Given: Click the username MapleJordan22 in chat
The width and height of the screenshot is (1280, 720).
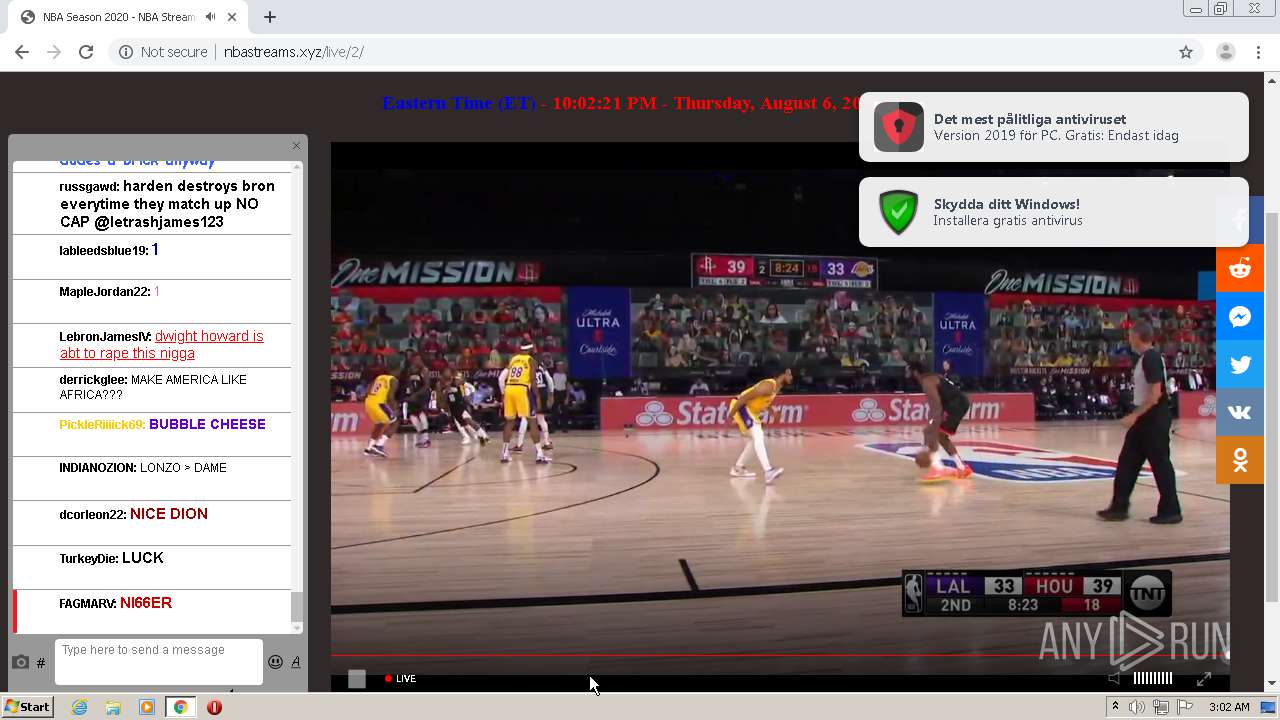Looking at the screenshot, I should click(105, 292).
